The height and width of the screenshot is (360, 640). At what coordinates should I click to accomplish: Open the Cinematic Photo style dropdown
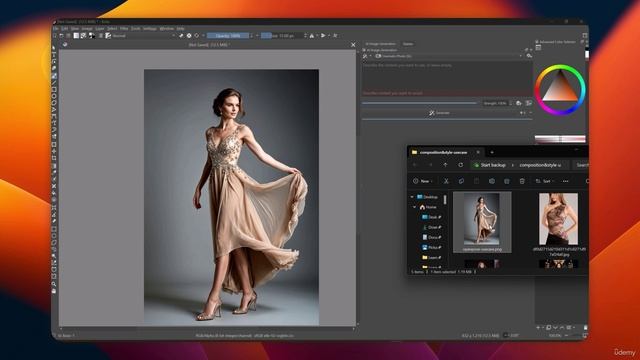click(x=448, y=56)
